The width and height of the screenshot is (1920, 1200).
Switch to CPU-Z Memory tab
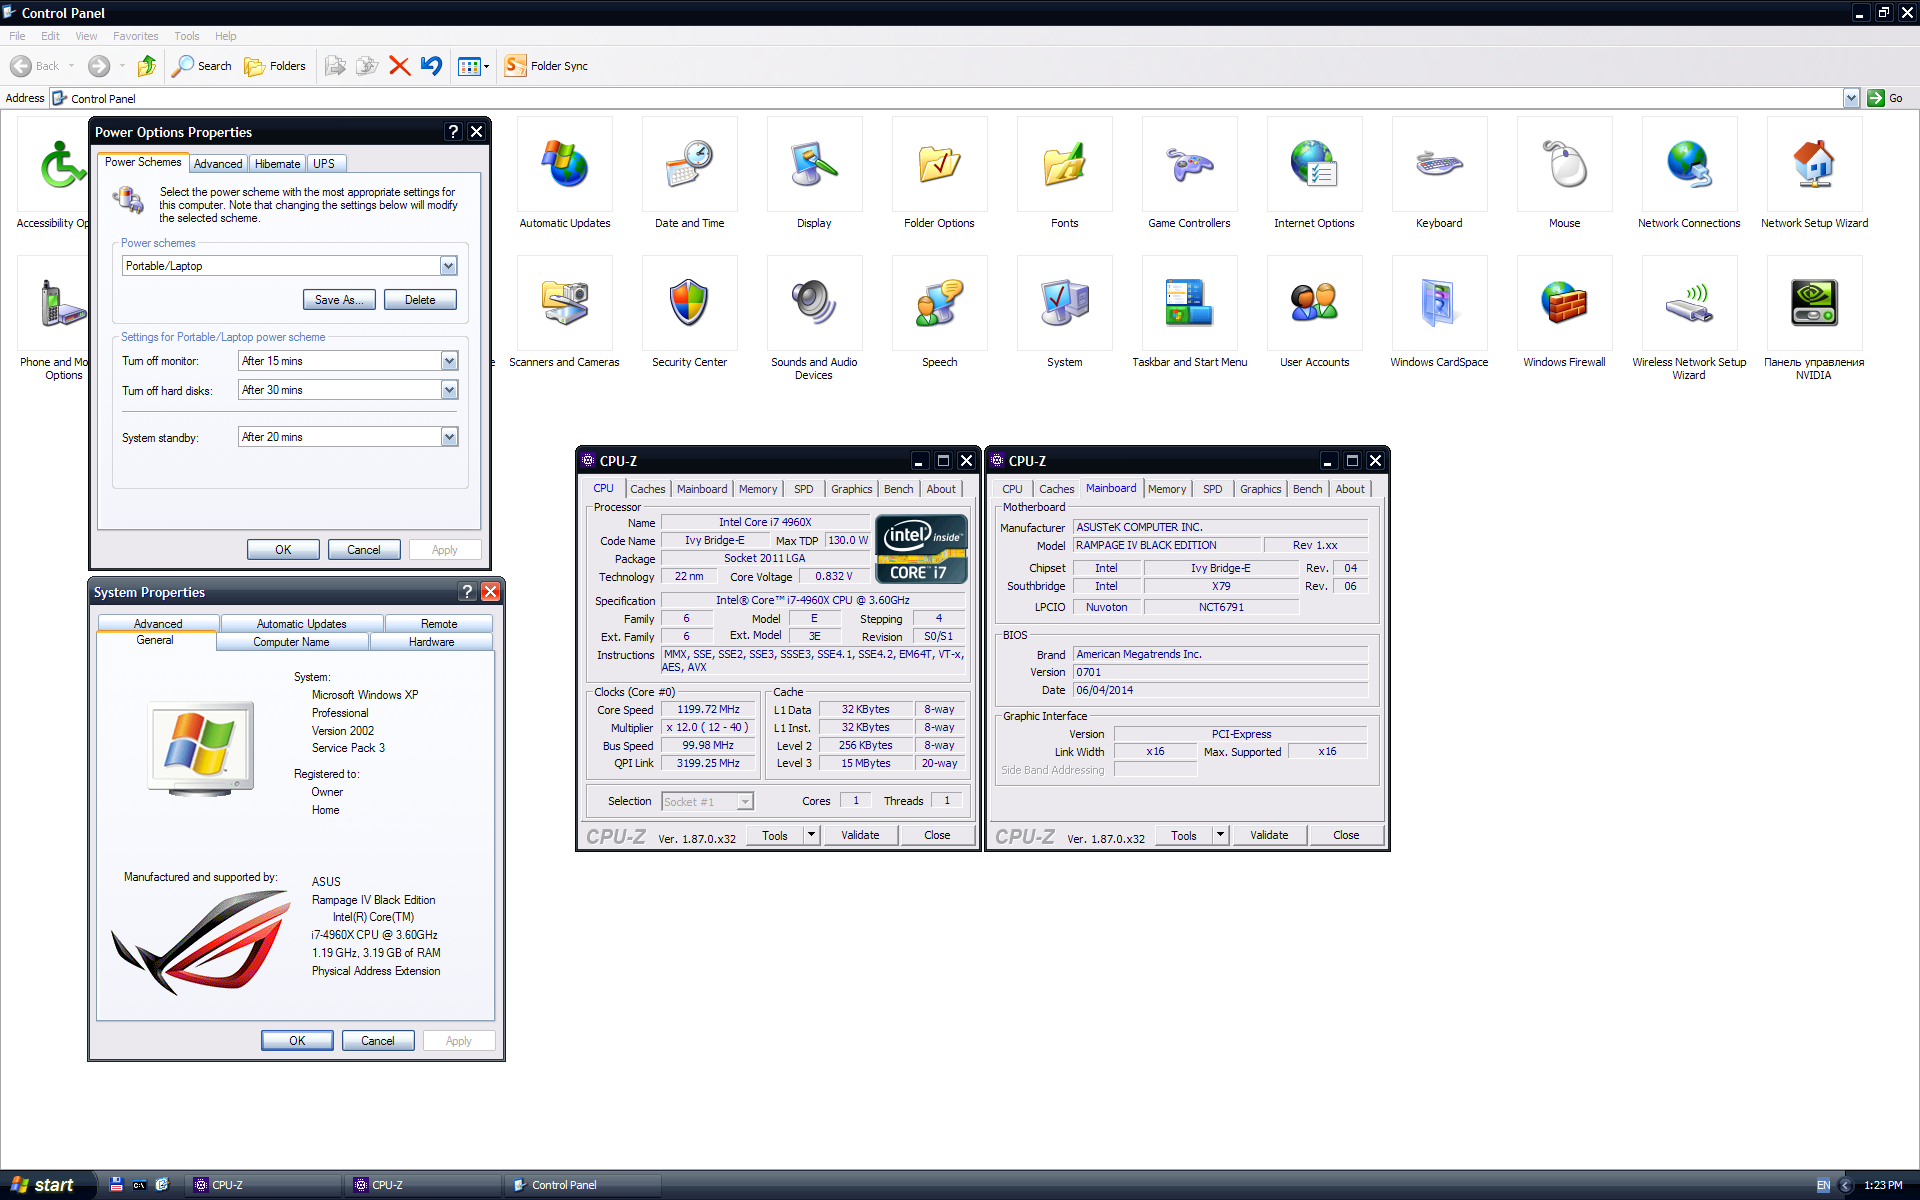[x=757, y=489]
